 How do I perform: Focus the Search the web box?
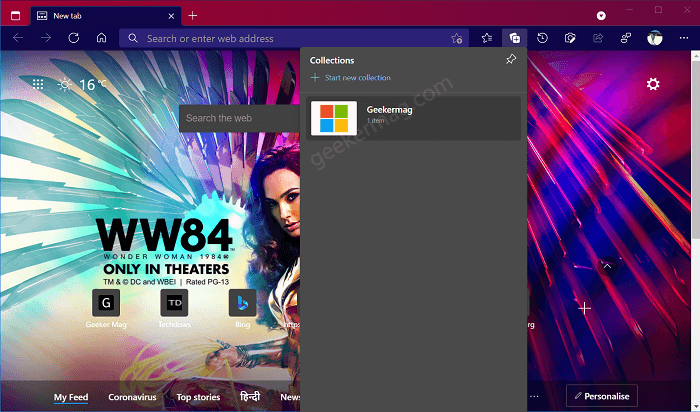point(240,118)
